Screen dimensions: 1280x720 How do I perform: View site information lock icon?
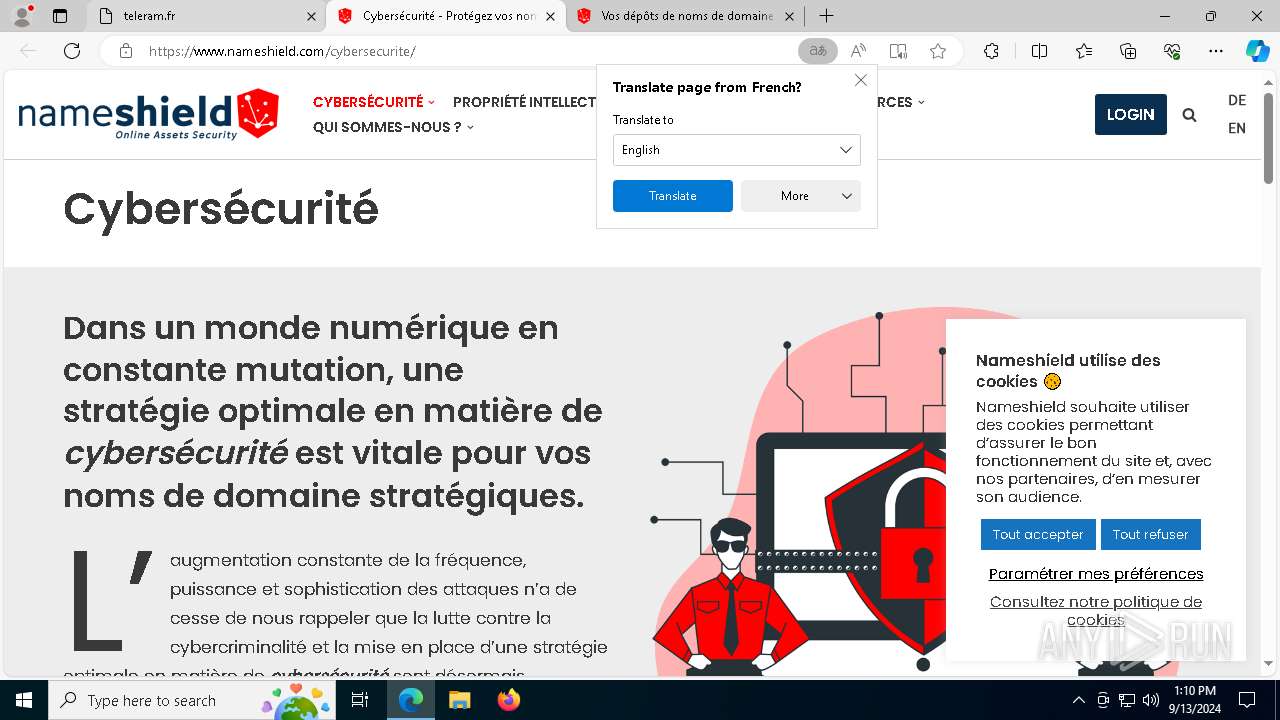[x=126, y=51]
